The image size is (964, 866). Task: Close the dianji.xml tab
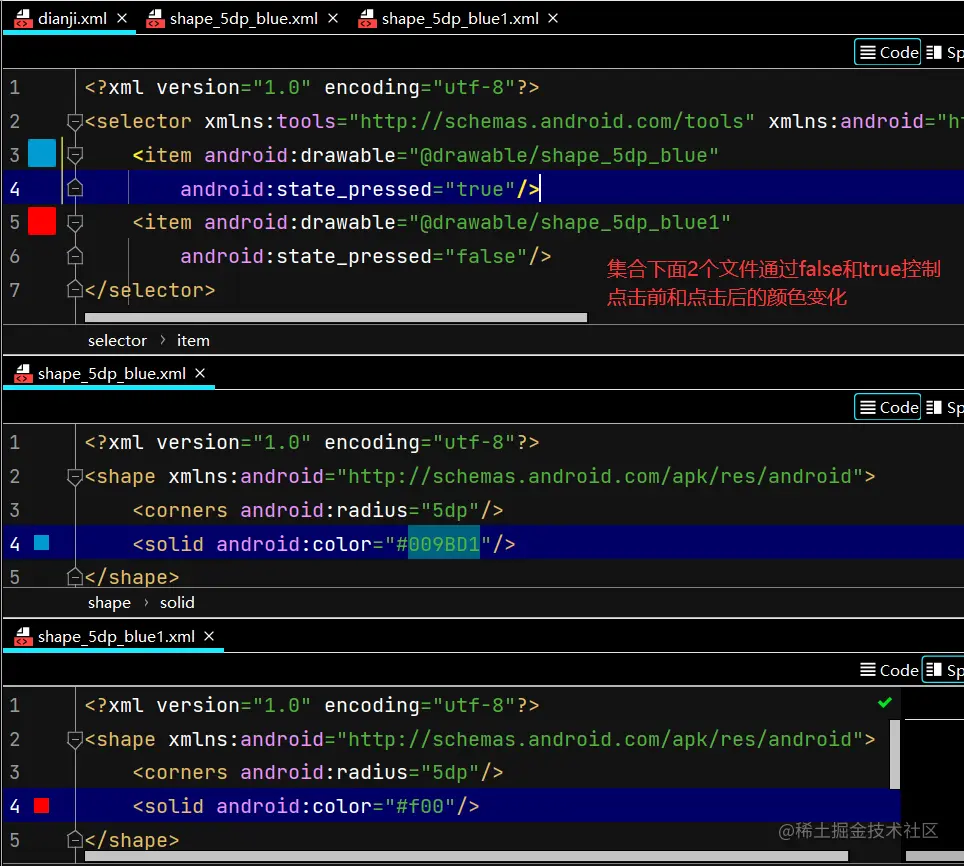tap(122, 18)
